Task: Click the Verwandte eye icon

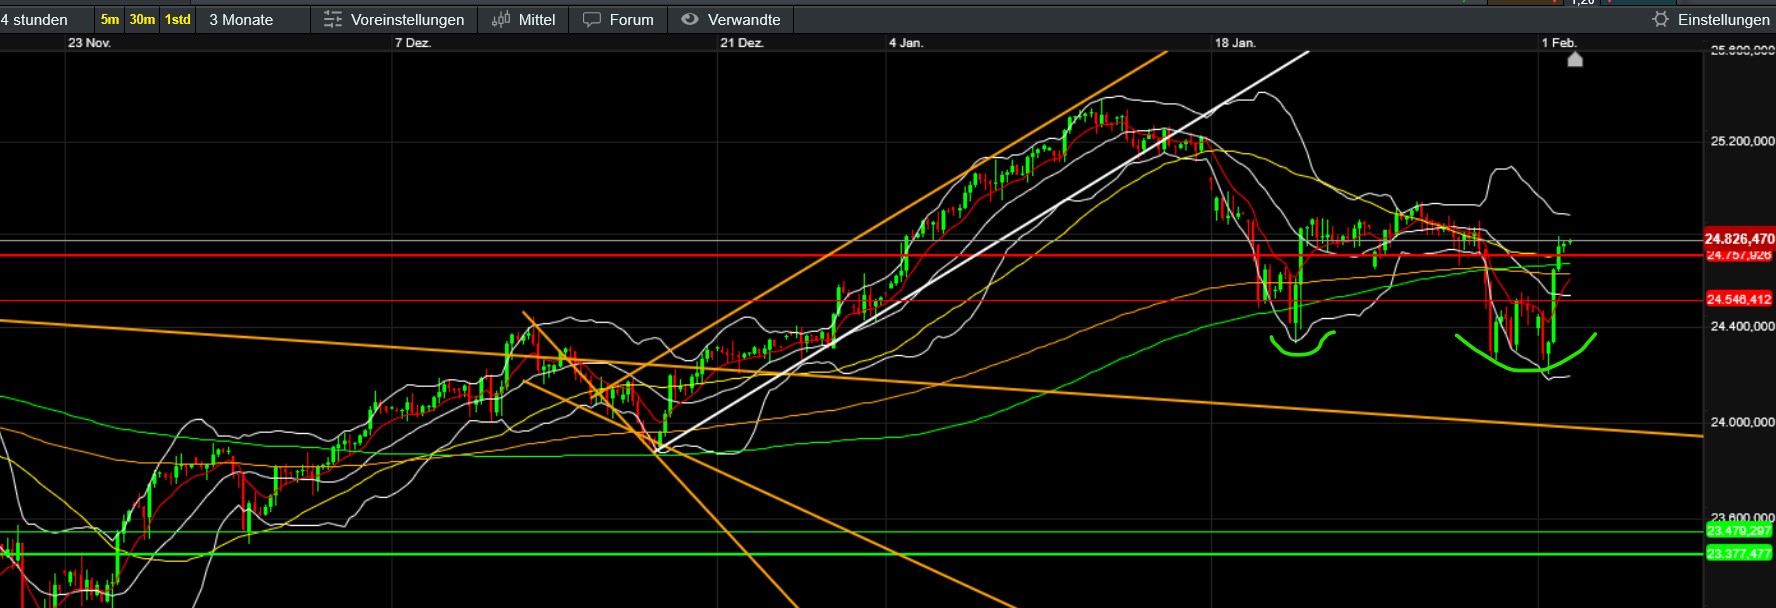Action: click(690, 20)
